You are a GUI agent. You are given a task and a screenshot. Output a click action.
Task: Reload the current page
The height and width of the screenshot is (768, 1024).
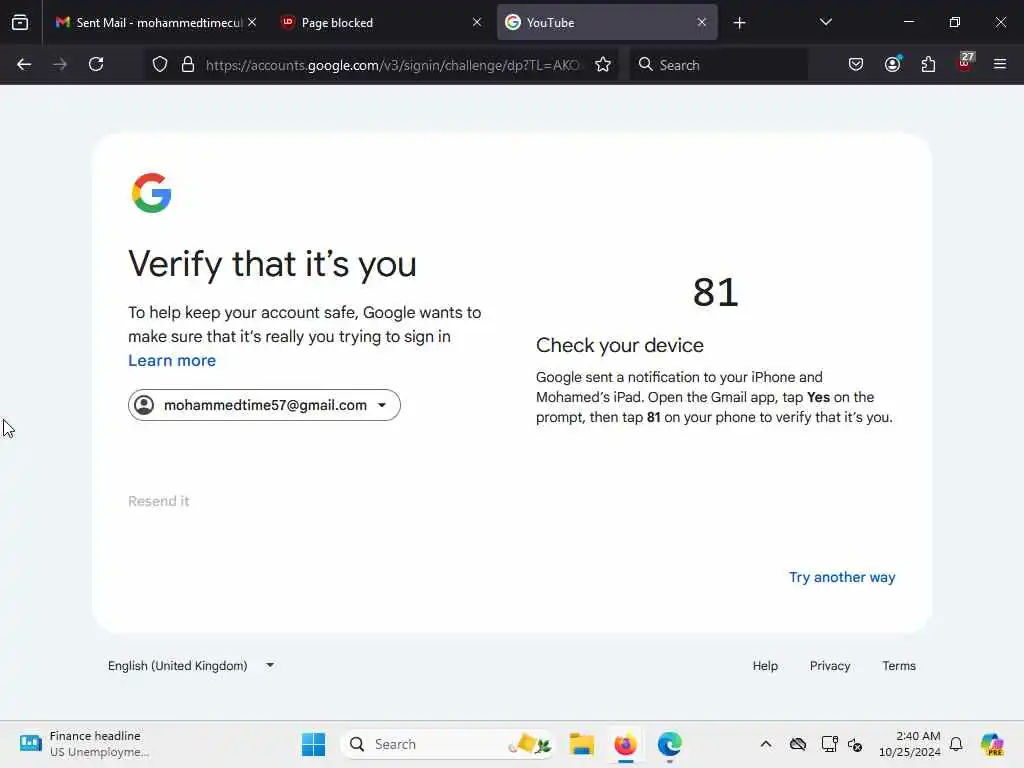pyautogui.click(x=96, y=64)
